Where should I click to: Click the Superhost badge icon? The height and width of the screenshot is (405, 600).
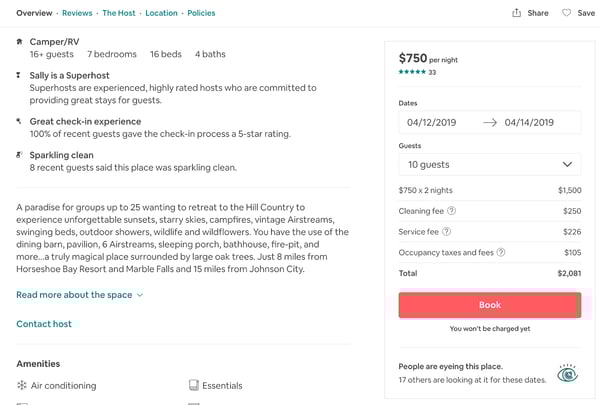[18, 75]
